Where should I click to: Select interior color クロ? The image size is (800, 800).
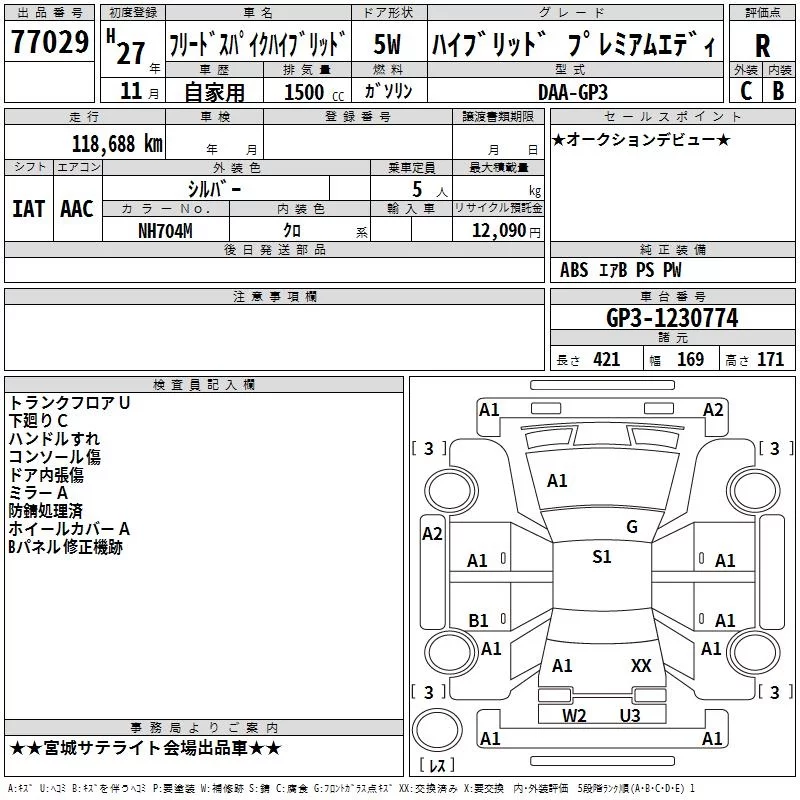click(292, 231)
